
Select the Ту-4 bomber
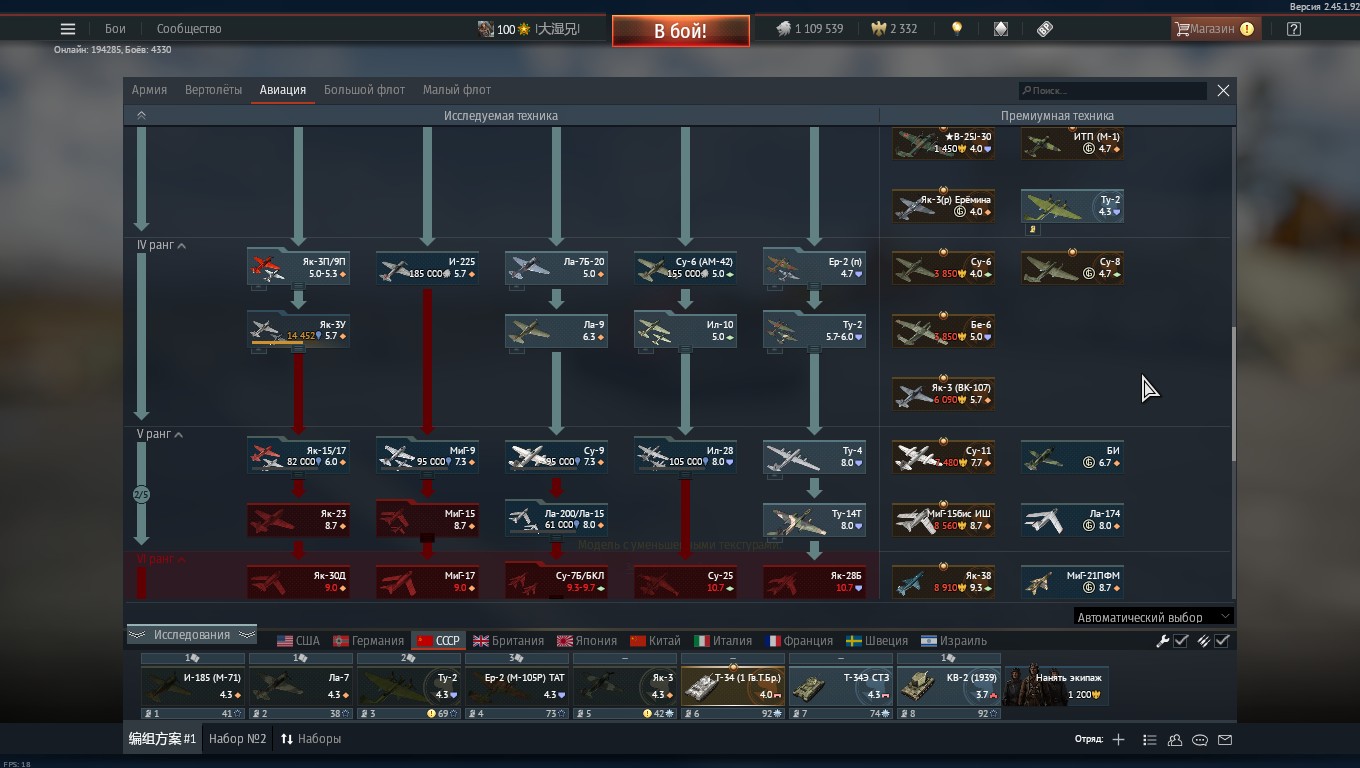click(x=814, y=457)
